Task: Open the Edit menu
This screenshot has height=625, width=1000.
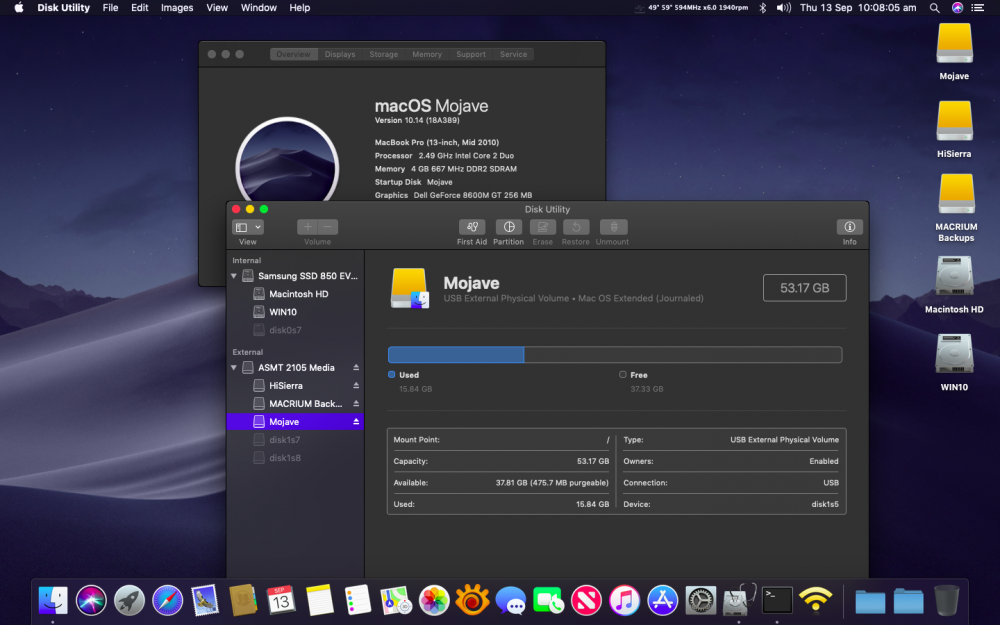Action: [x=140, y=8]
